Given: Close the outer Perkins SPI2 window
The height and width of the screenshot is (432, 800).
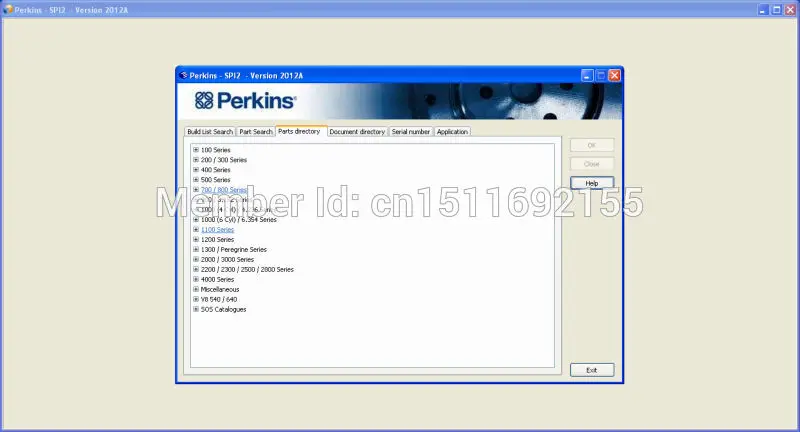Looking at the screenshot, I should pos(790,10).
